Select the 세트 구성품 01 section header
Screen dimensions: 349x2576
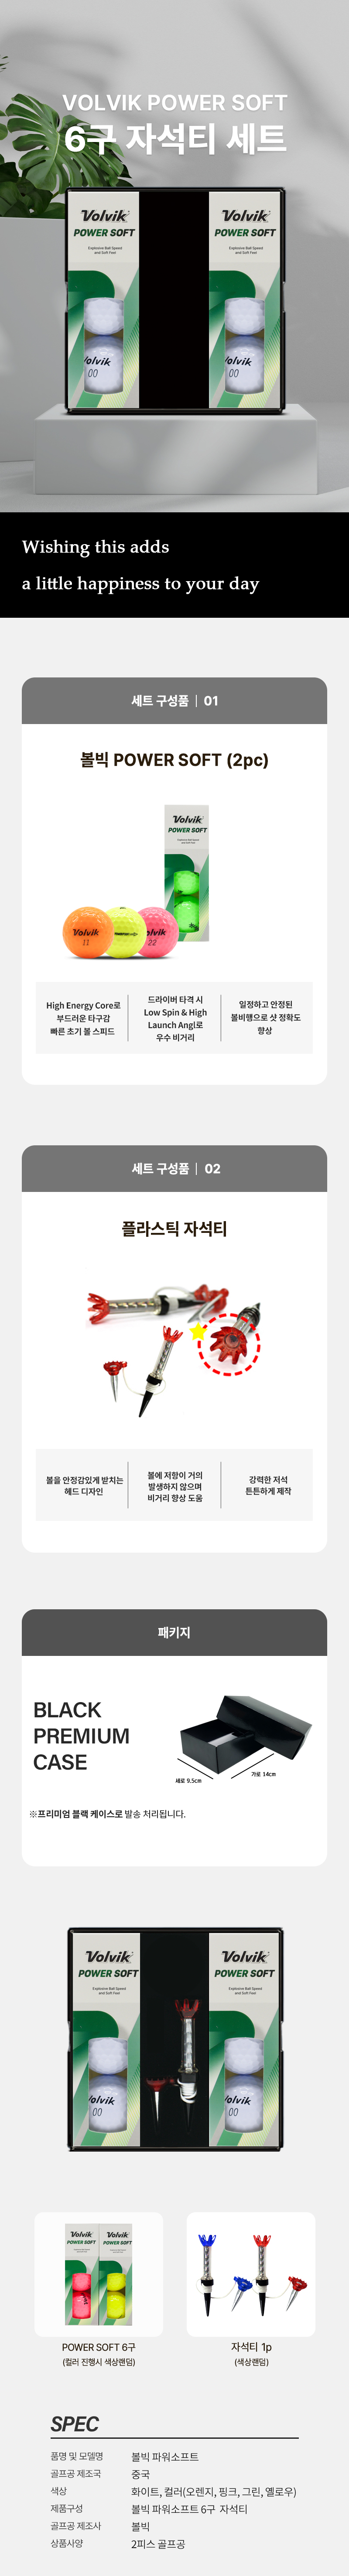(174, 701)
